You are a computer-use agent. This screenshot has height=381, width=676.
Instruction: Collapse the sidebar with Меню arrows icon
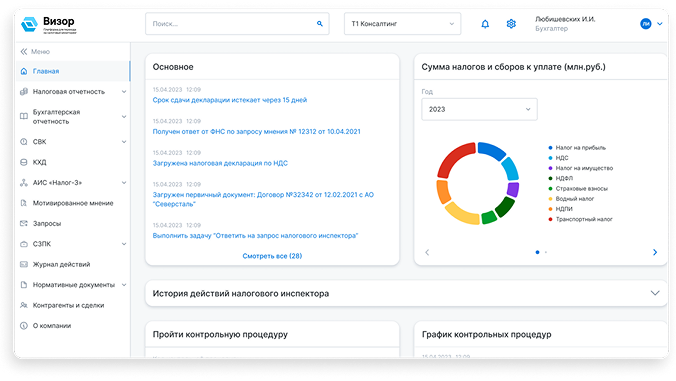24,51
